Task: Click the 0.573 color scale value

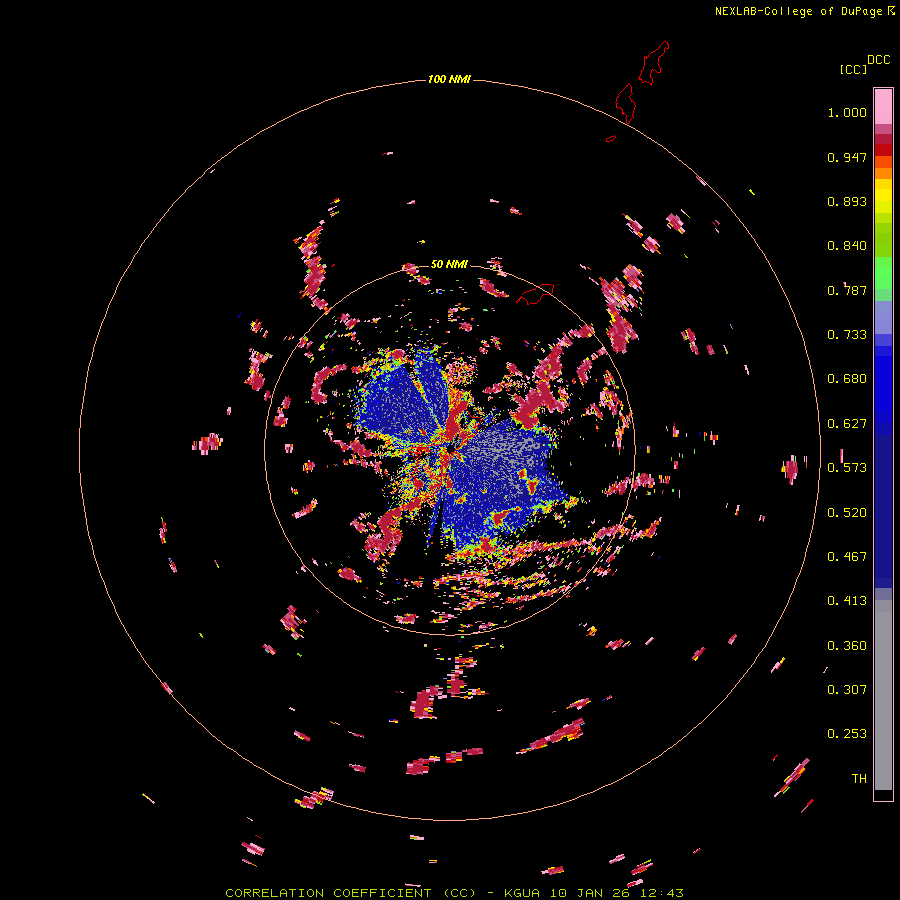Action: coord(847,468)
